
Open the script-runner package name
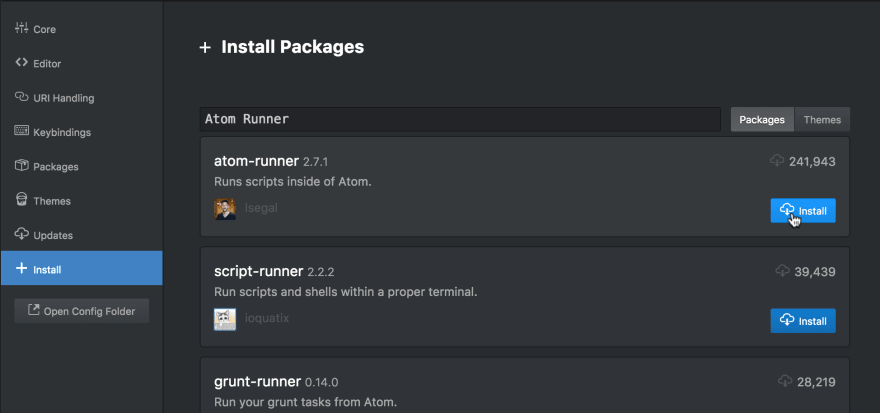259,271
